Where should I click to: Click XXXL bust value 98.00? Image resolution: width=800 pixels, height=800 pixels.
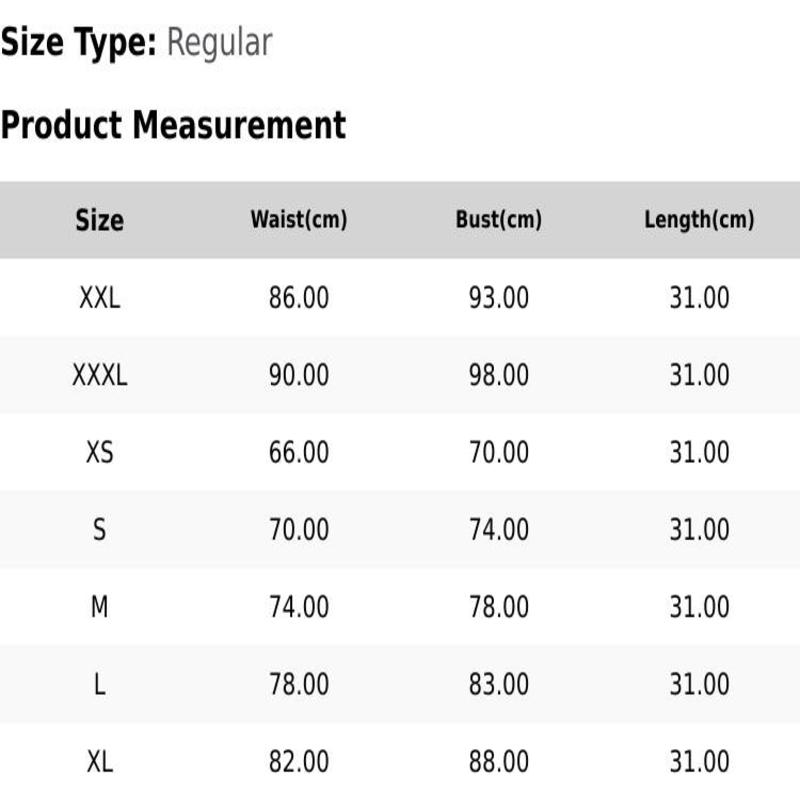click(x=498, y=376)
